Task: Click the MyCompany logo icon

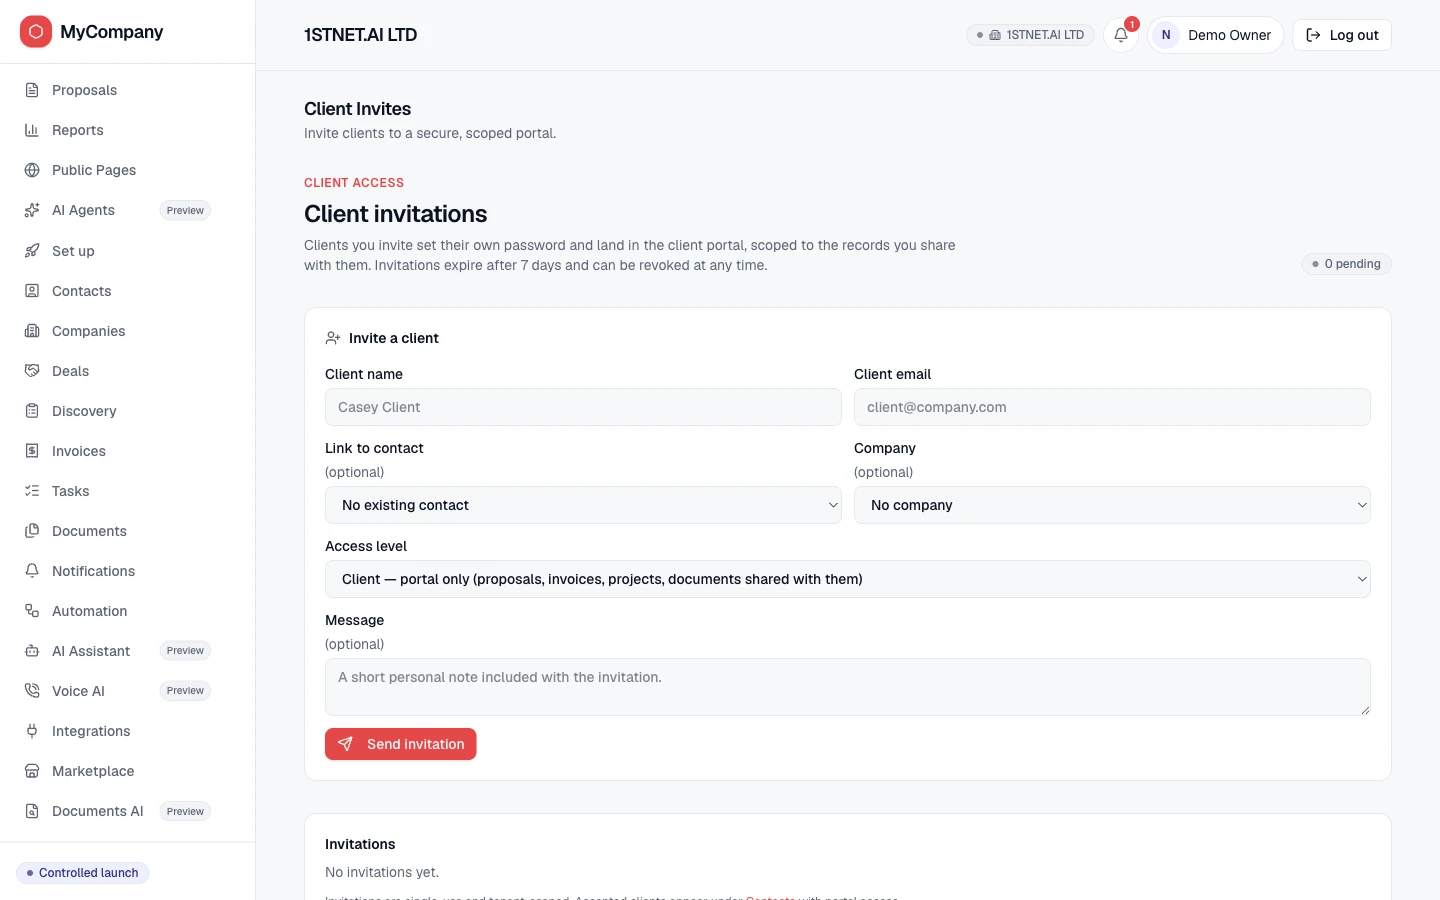Action: coord(36,32)
